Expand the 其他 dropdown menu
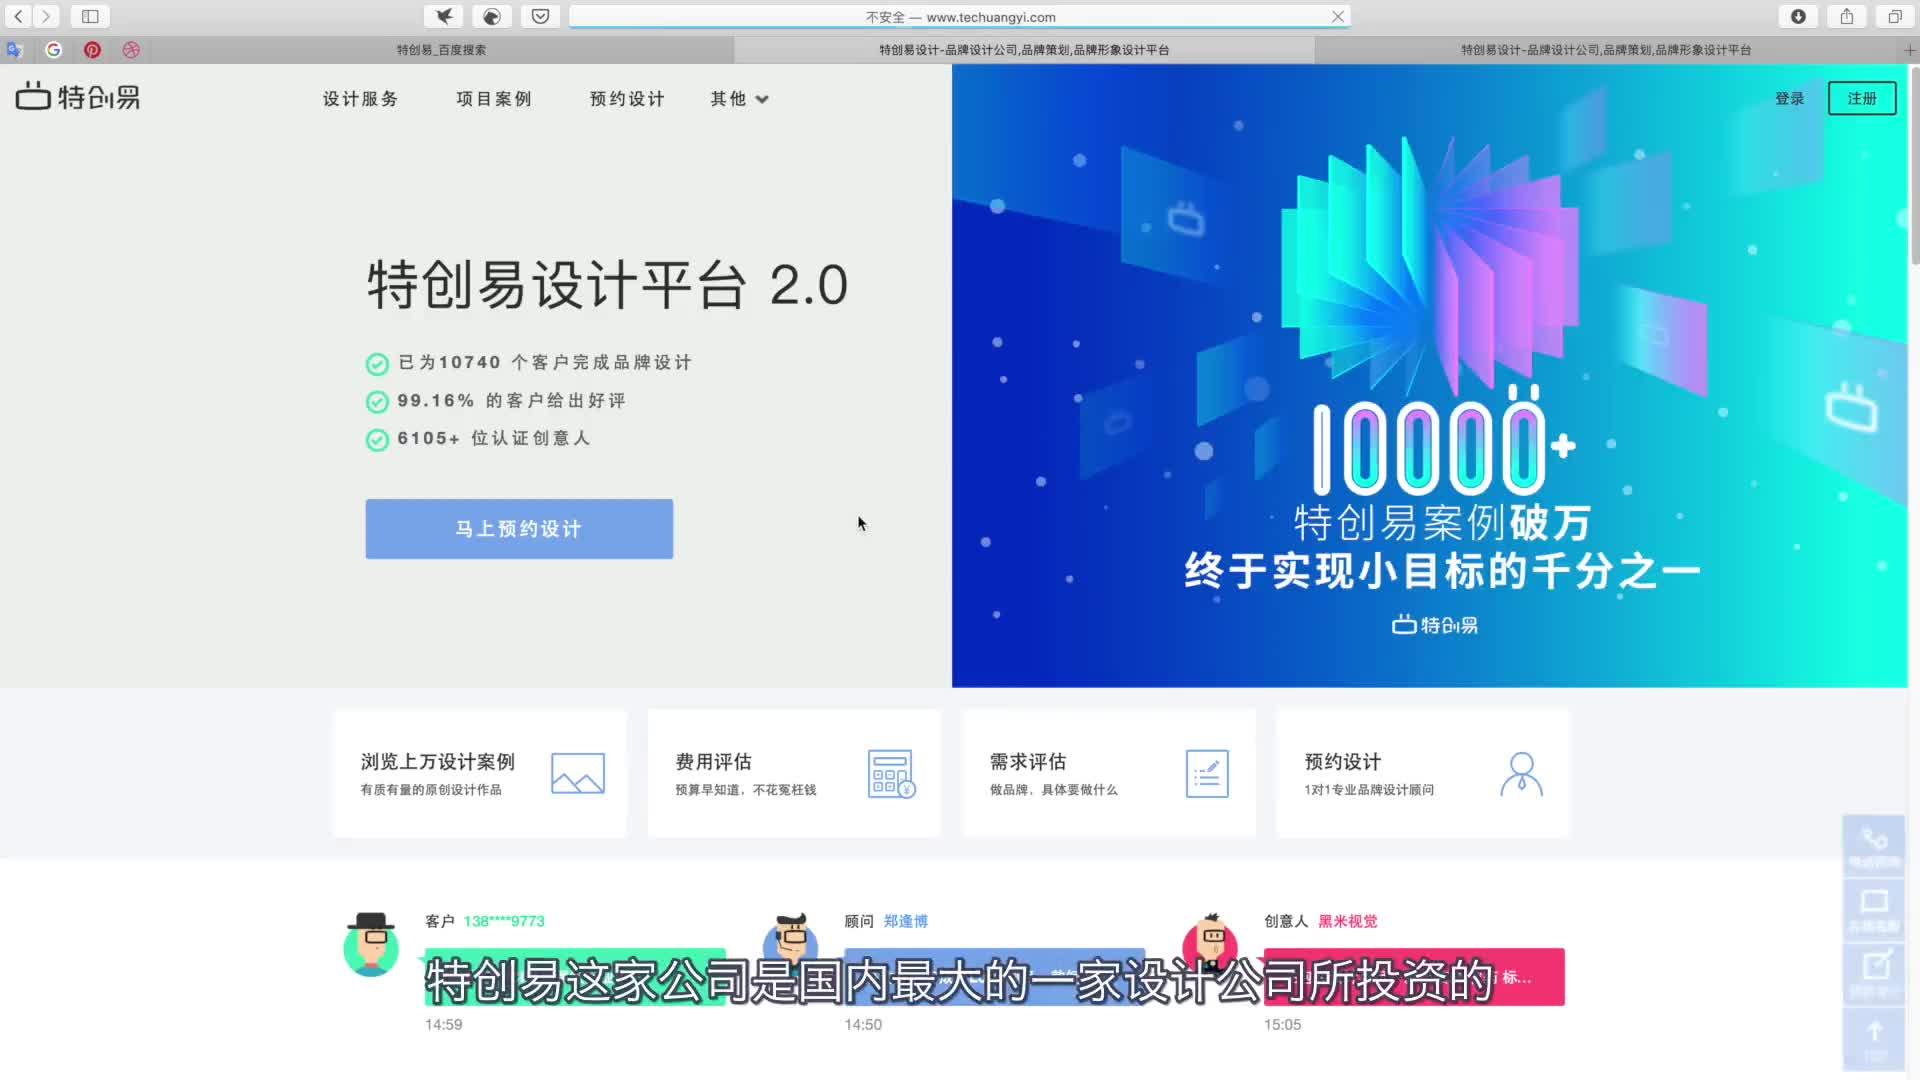Image resolution: width=1920 pixels, height=1080 pixels. click(x=739, y=99)
